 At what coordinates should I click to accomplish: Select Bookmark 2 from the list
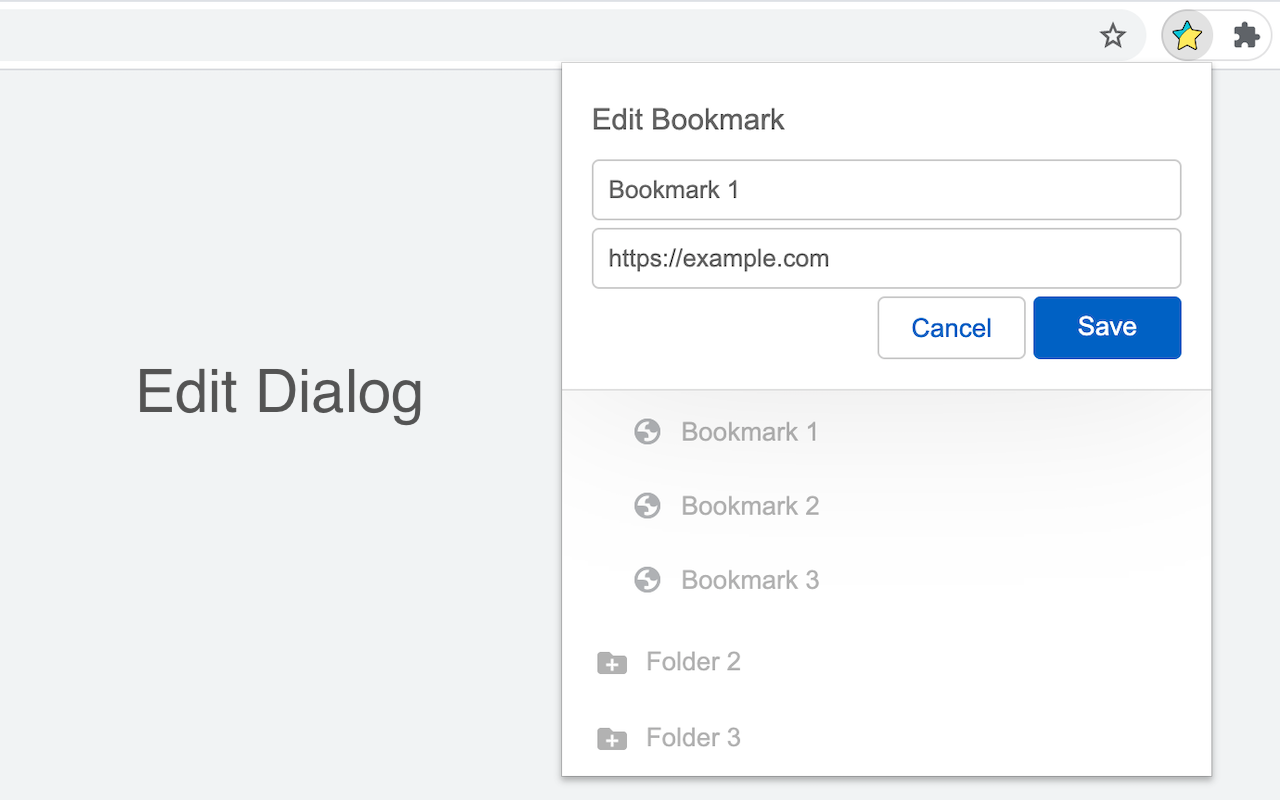pyautogui.click(x=749, y=505)
